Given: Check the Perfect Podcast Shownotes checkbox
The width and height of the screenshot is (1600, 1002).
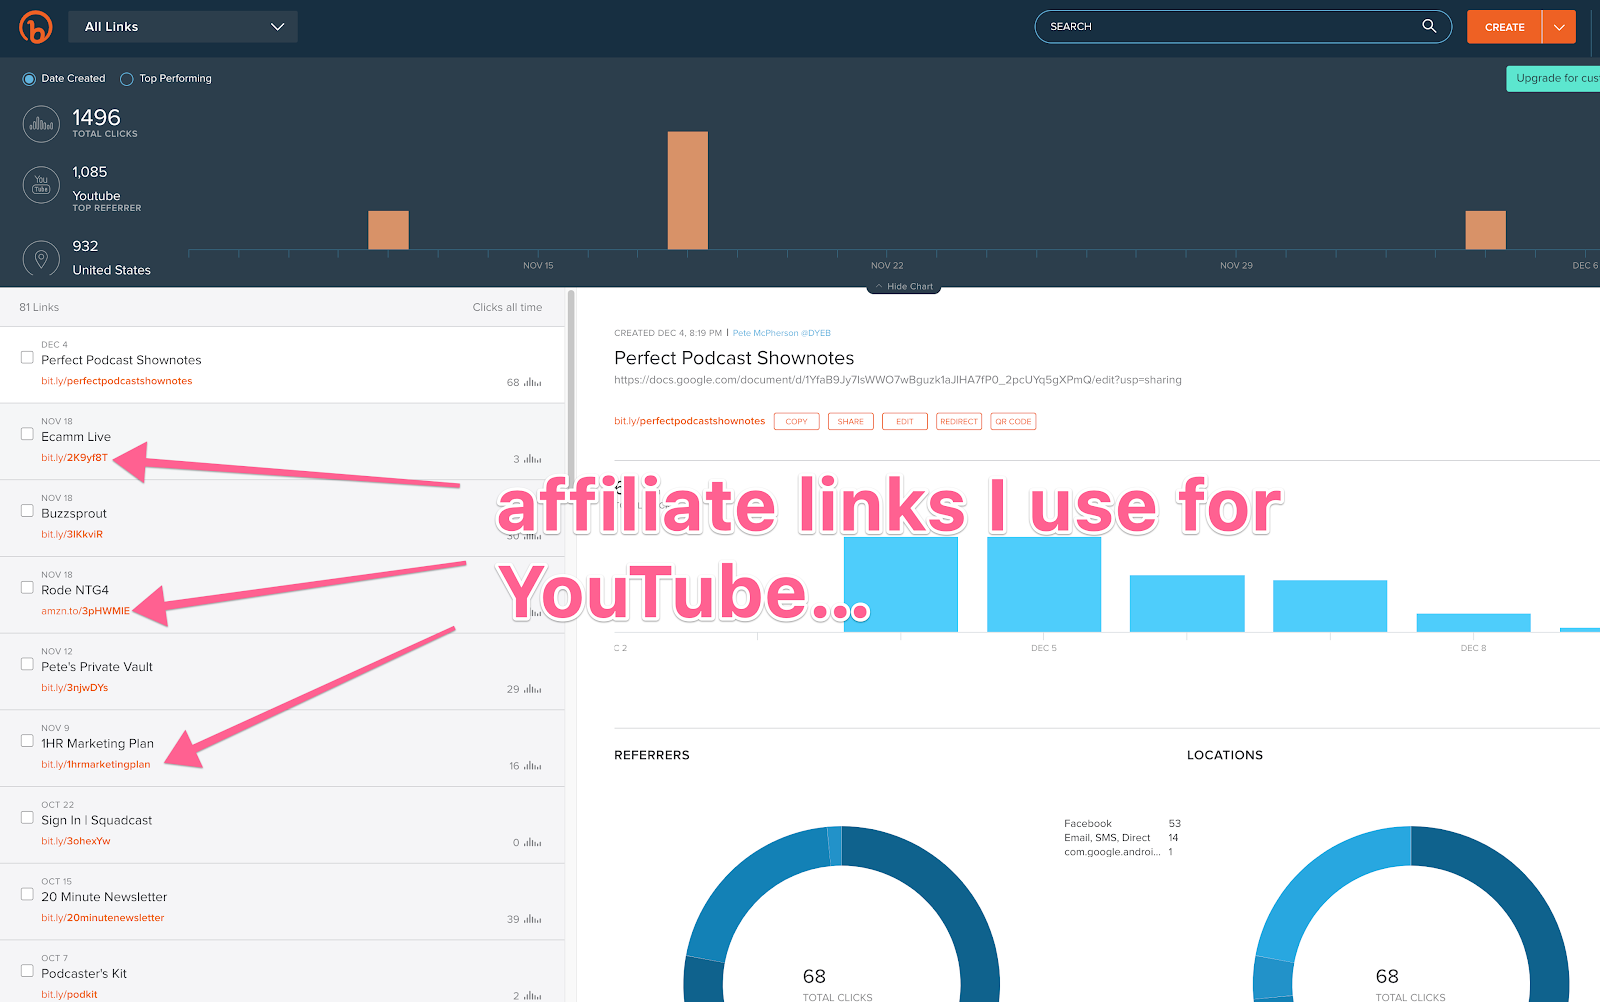Looking at the screenshot, I should coord(27,357).
